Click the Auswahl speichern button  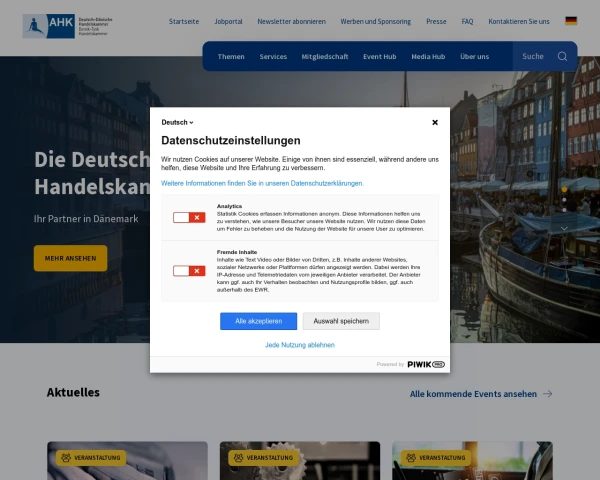pos(341,321)
